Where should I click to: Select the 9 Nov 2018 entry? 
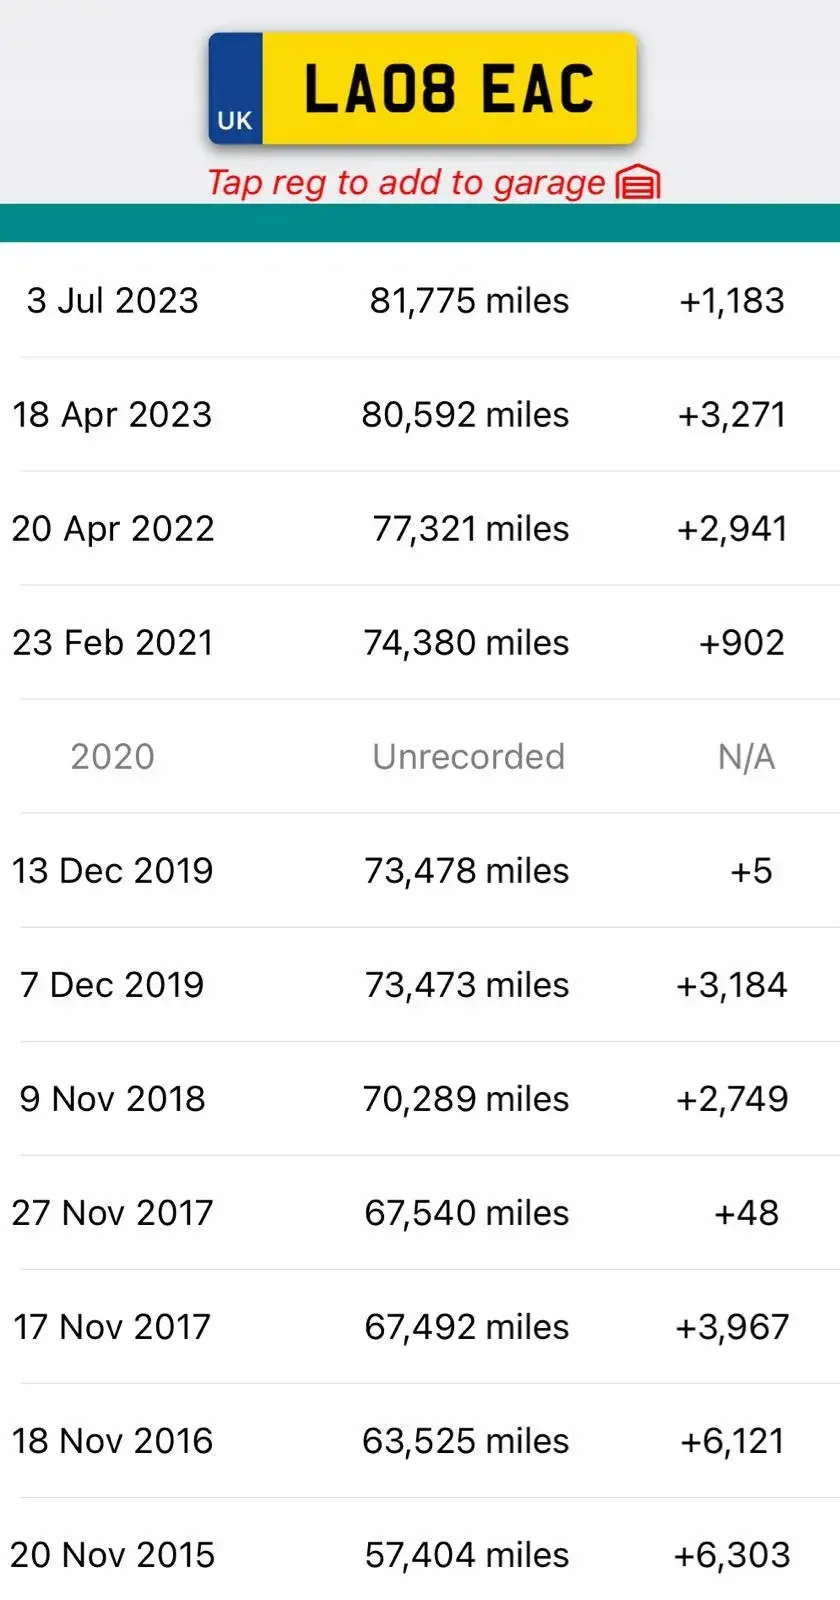tap(420, 1098)
